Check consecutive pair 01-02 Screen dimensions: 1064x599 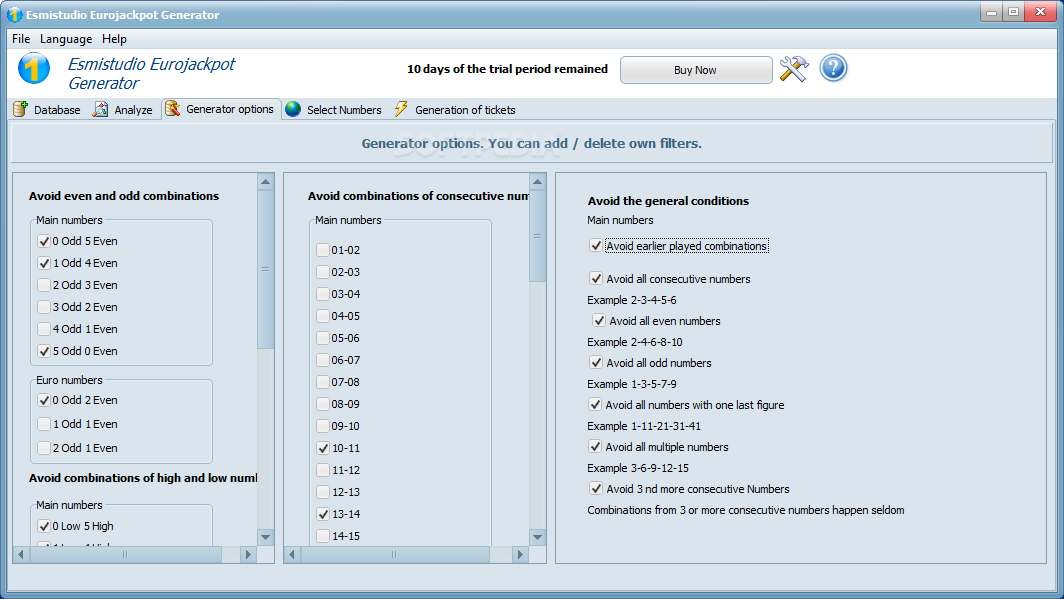tap(323, 250)
